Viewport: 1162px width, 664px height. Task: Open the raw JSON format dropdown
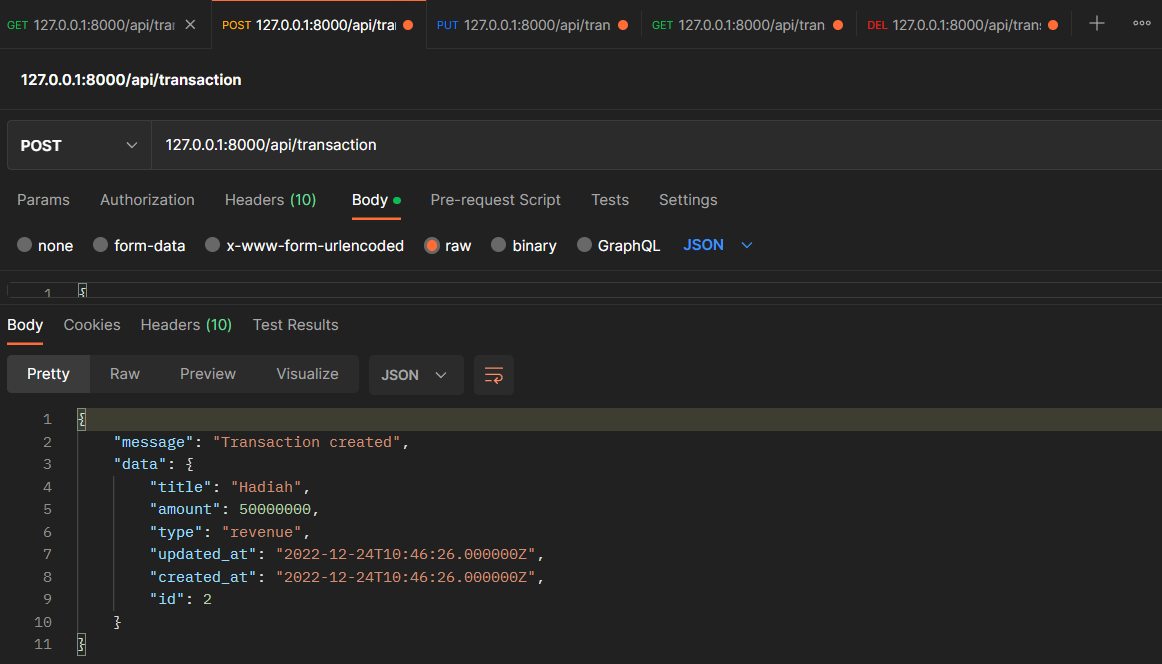pos(717,245)
